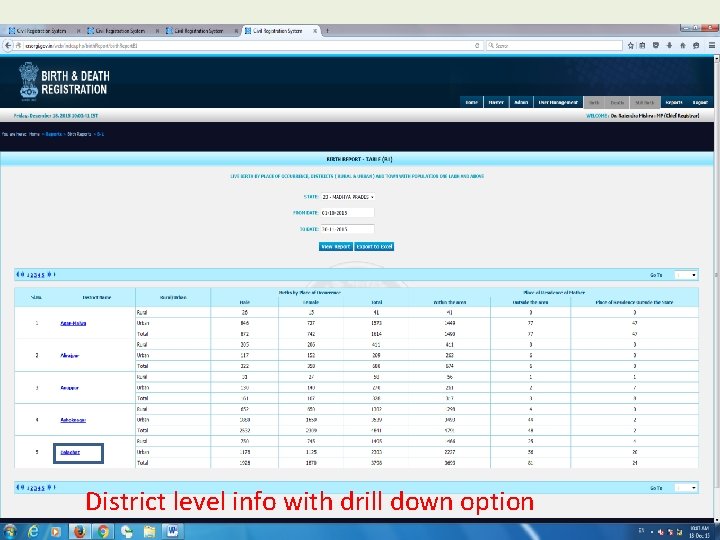Screen dimensions: 720x540
Task: Click the Reports breadcrumb link
Action: coord(54,134)
